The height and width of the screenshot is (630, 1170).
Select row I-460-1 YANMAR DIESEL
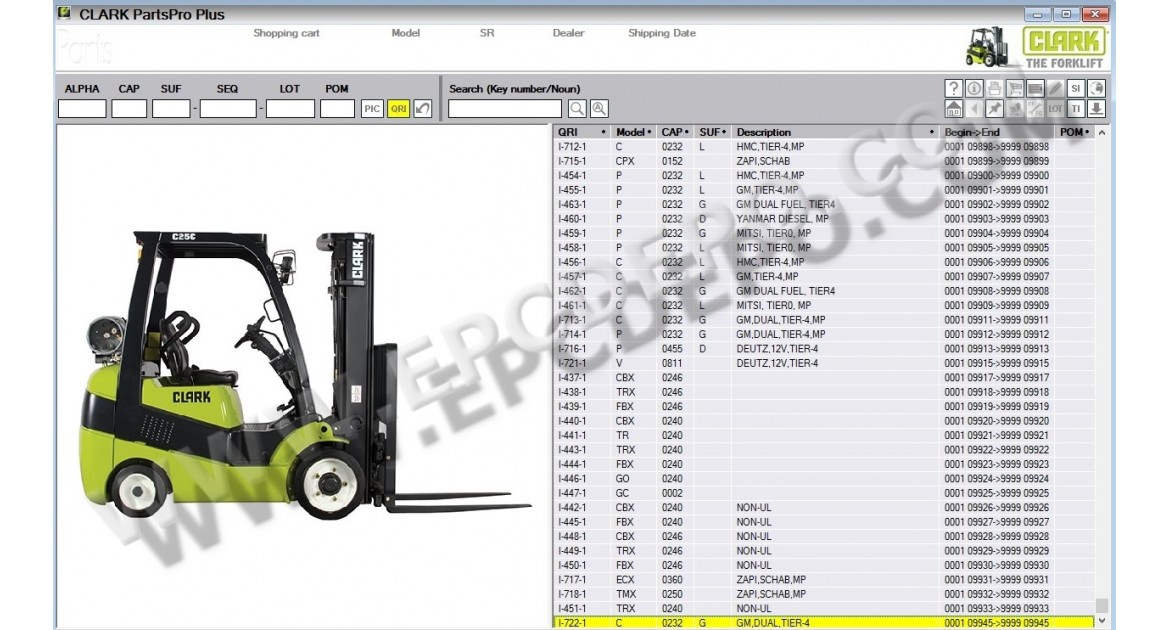coord(823,219)
